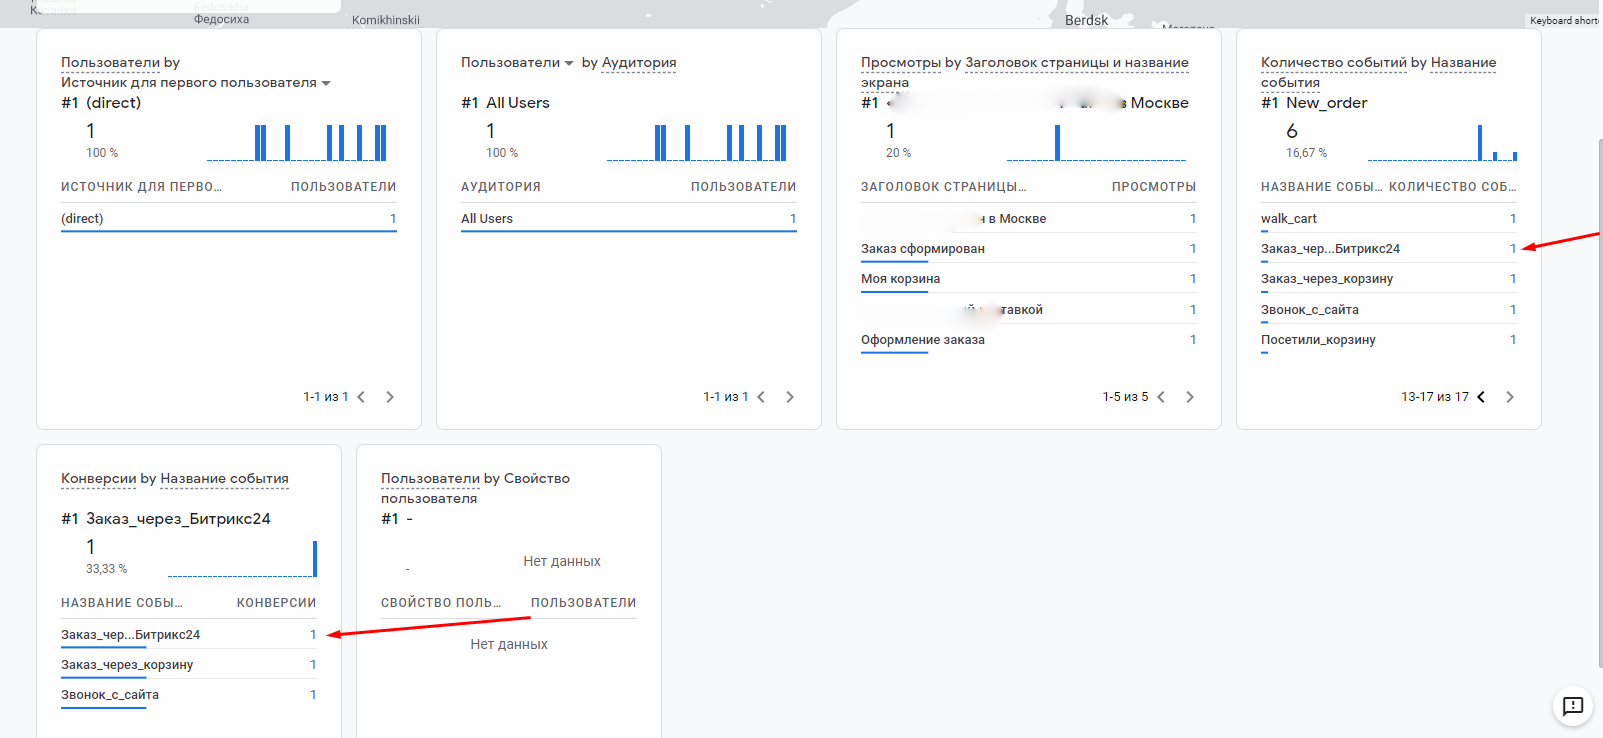Click the page vertical scrollbar

tap(1598, 400)
